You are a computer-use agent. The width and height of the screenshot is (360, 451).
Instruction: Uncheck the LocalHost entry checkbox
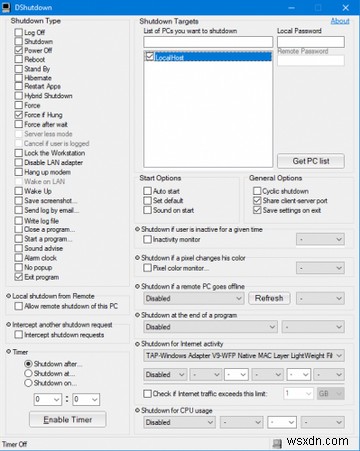[x=150, y=57]
